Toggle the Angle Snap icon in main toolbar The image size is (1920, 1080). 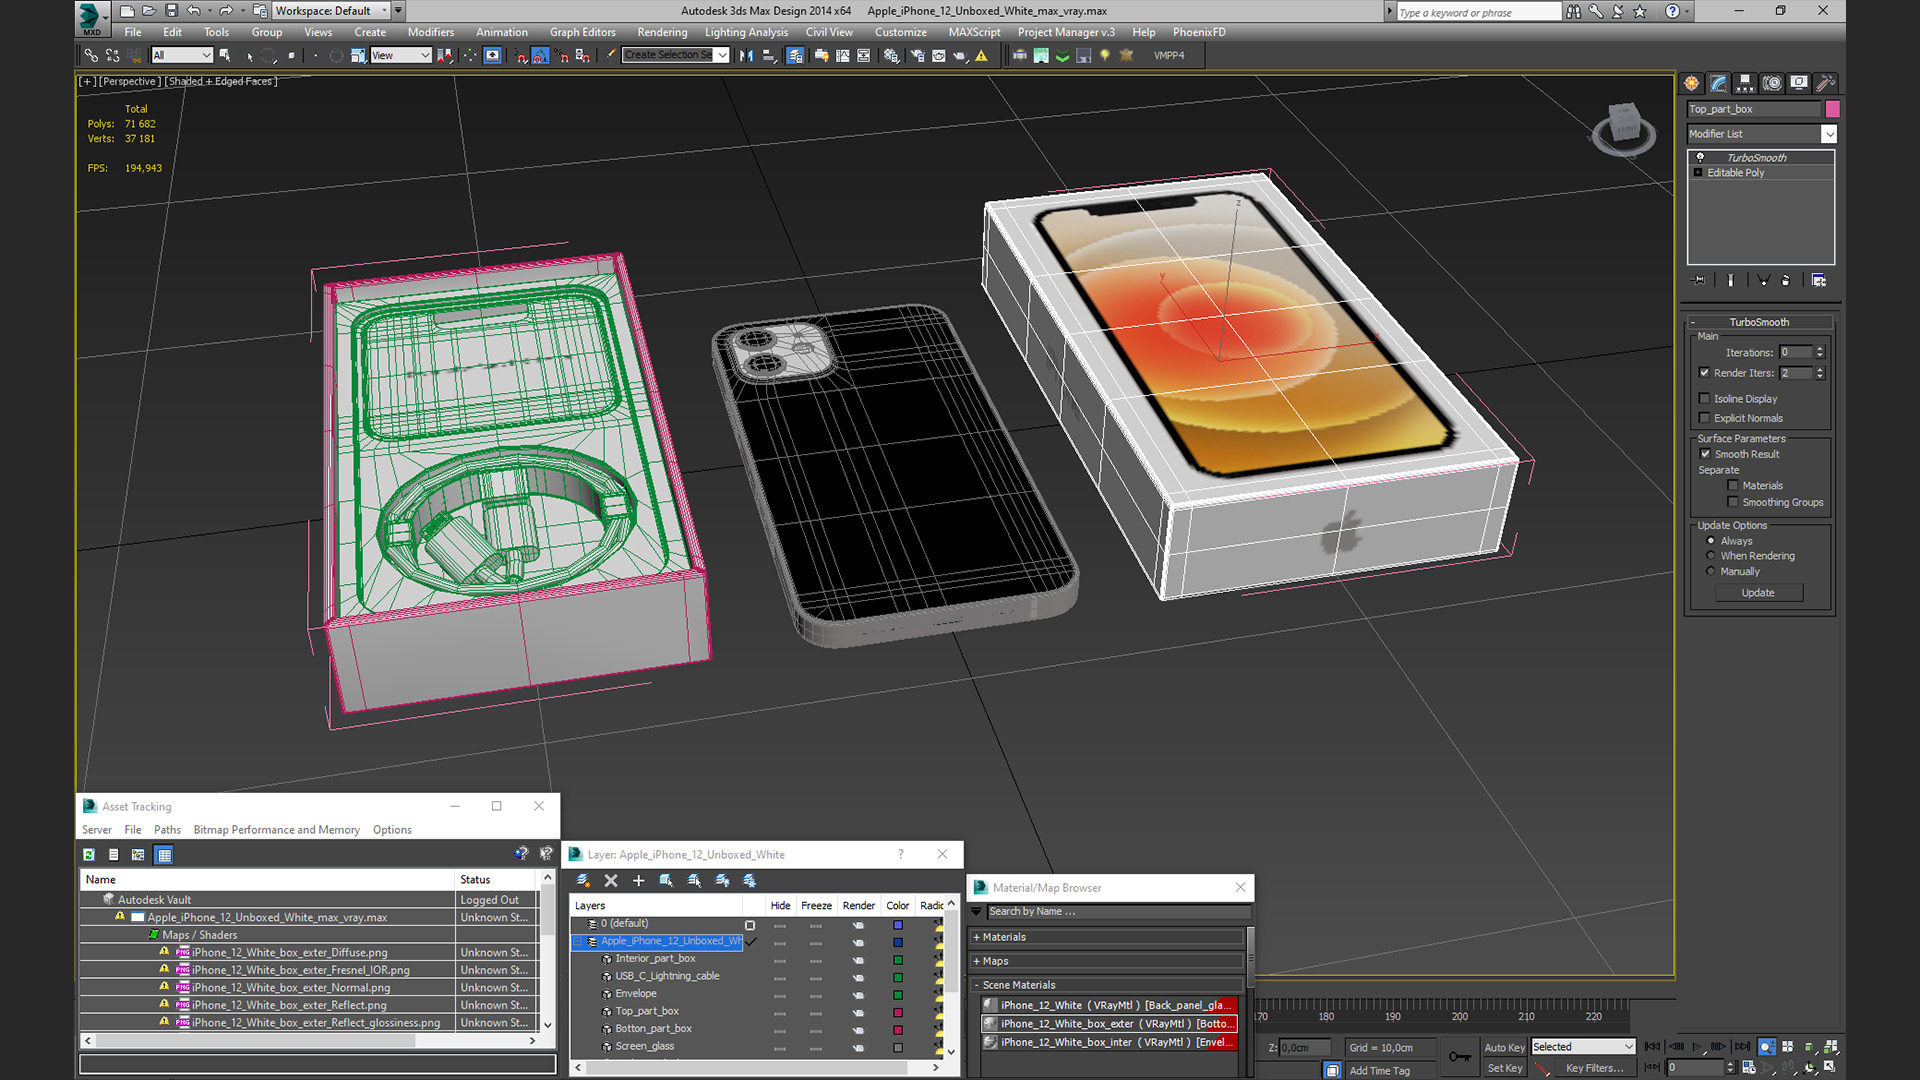click(x=540, y=56)
